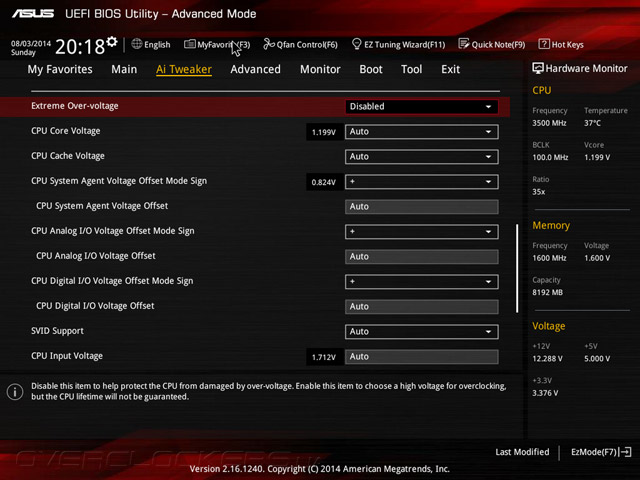The image size is (640, 480).
Task: Click the EZ Tuning Wizard lightbulb icon
Action: 356,44
